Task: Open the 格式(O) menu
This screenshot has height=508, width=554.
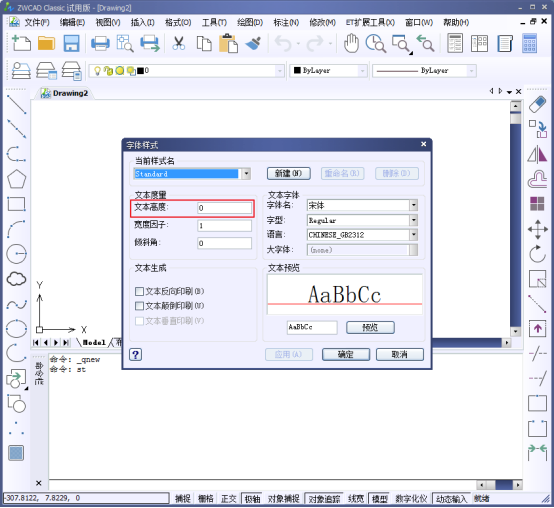Action: [x=178, y=23]
